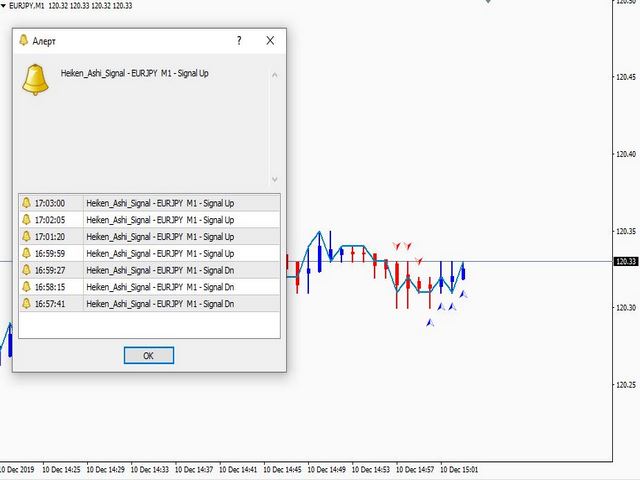The height and width of the screenshot is (480, 640).
Task: Click the bell icon in the 16:59:59 row
Action: 27,253
